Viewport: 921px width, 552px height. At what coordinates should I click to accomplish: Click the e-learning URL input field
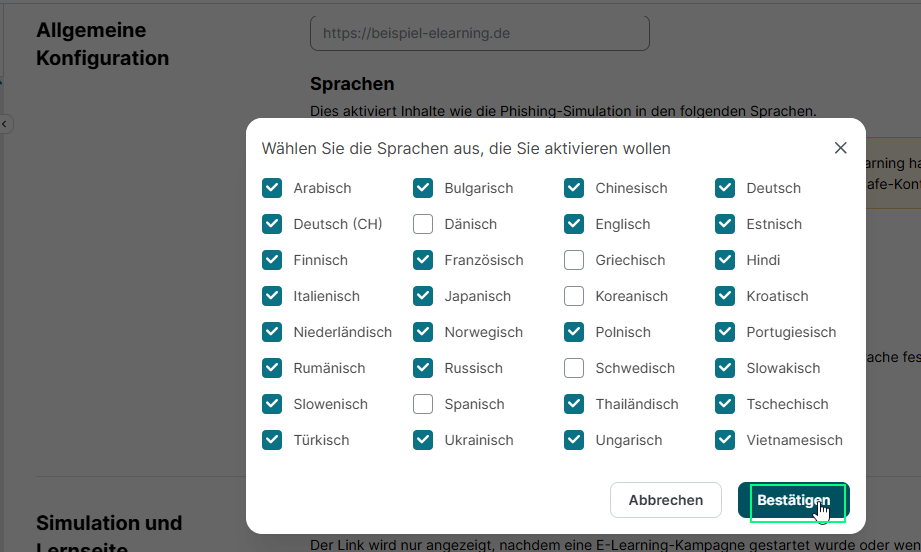[x=479, y=33]
